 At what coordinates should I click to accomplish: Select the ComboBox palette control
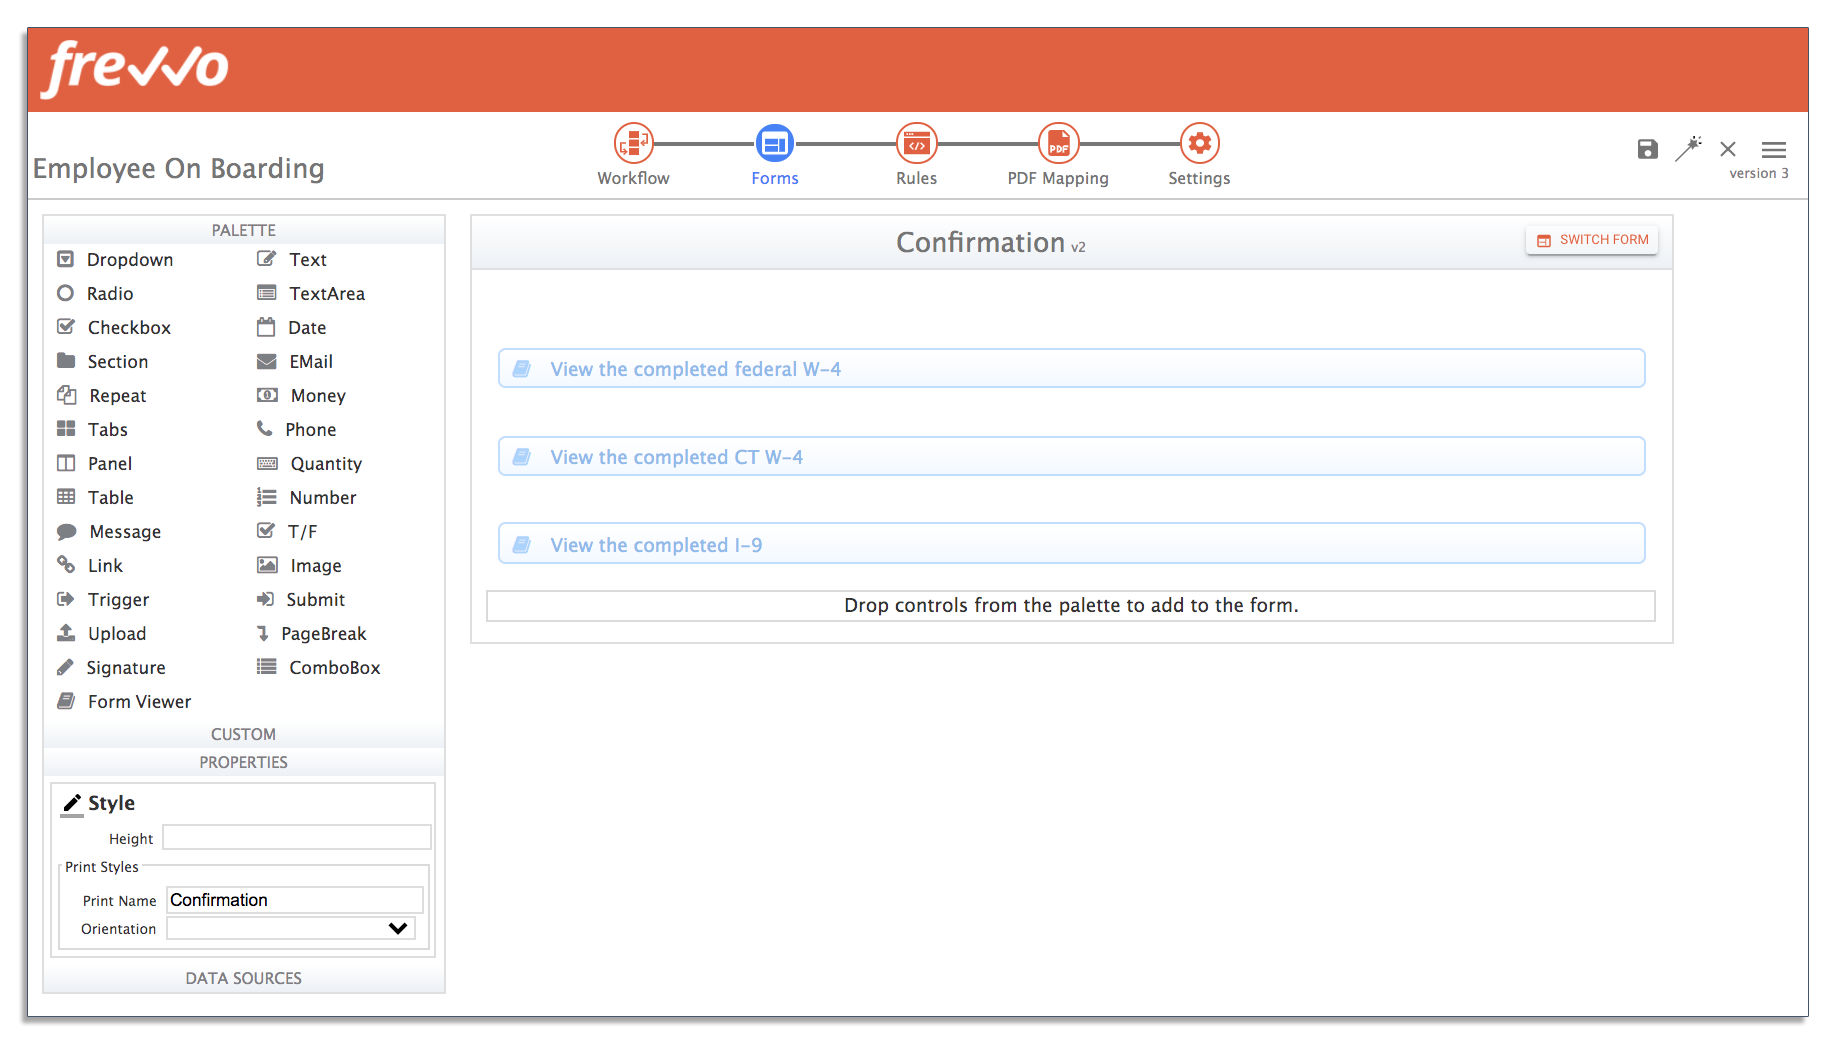point(319,668)
